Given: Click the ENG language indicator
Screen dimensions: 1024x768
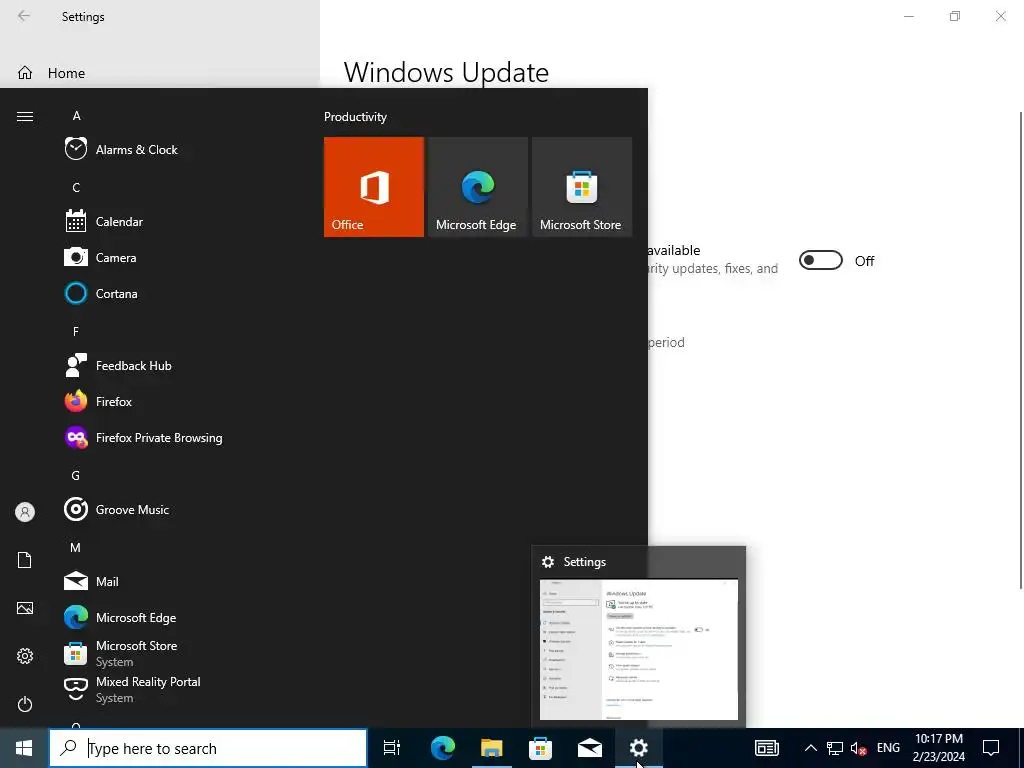Looking at the screenshot, I should [888, 748].
